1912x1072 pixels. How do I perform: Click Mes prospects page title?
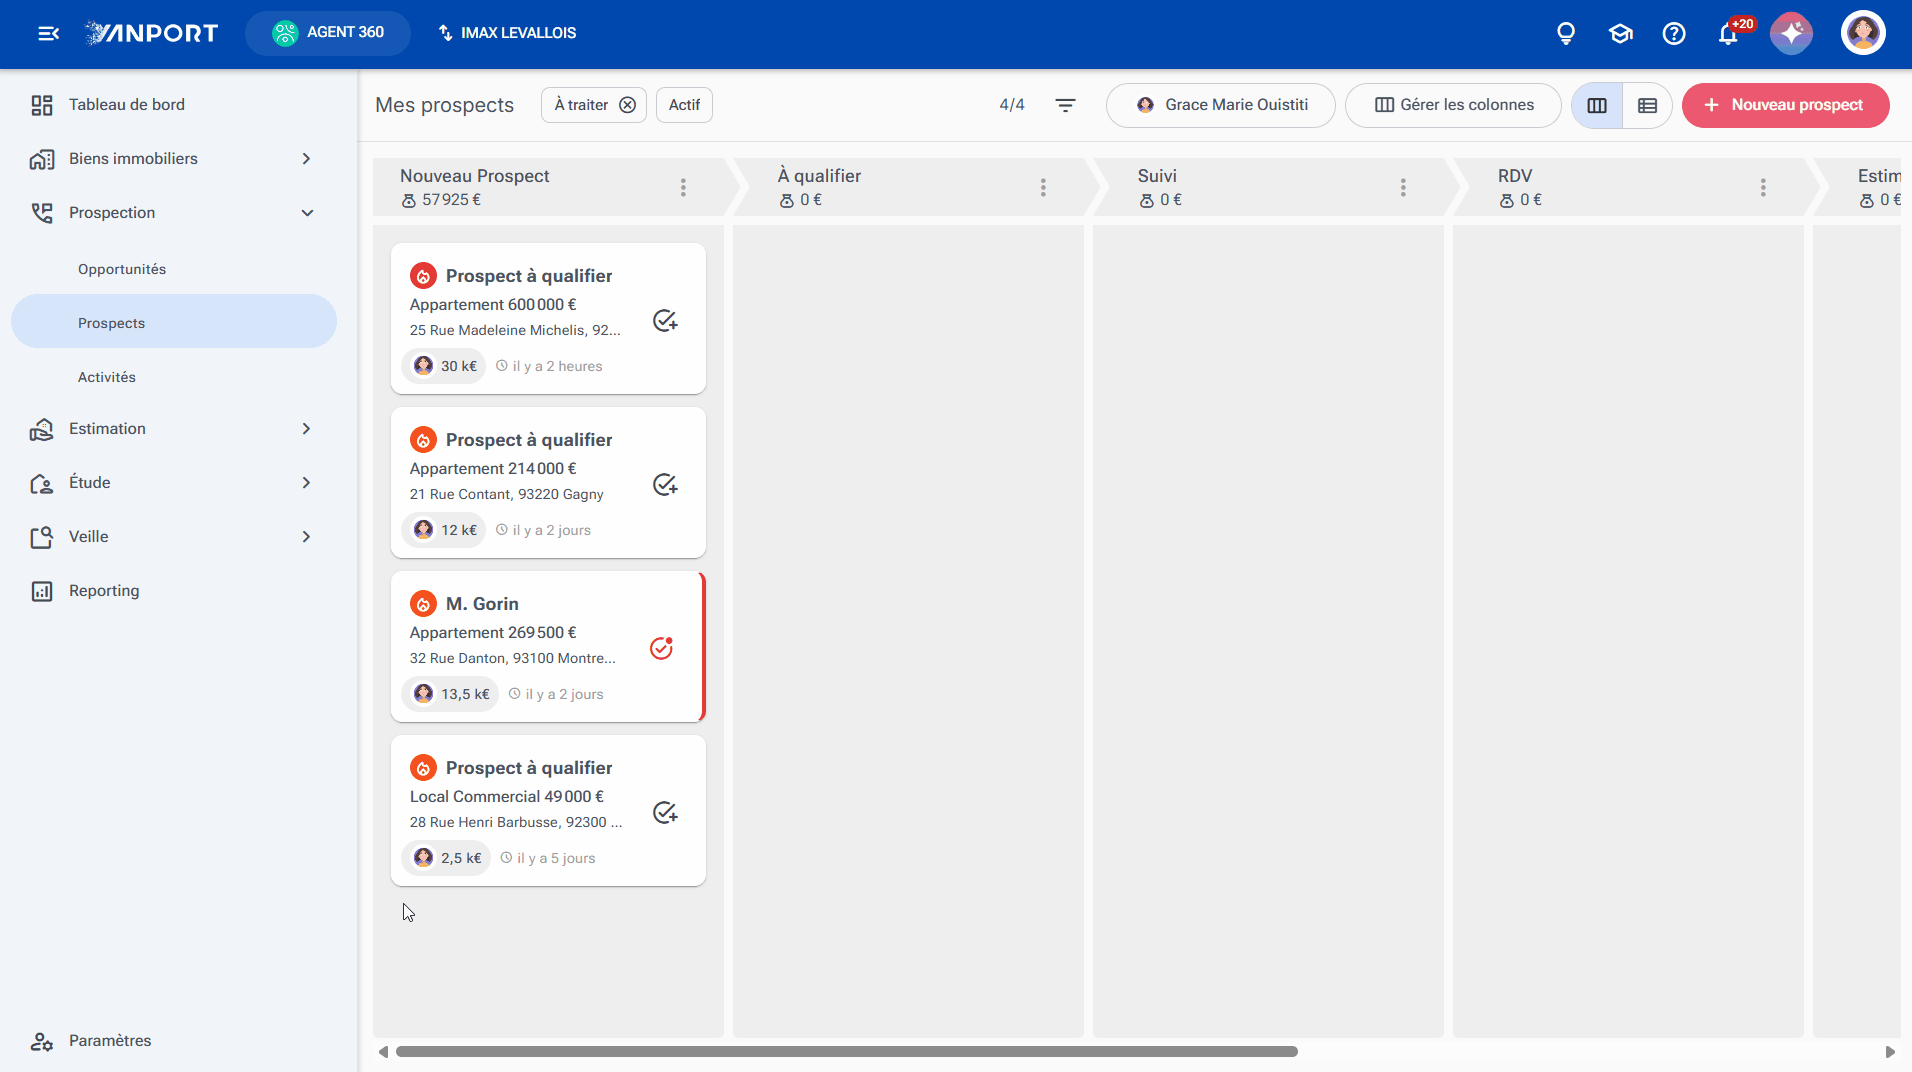(444, 105)
